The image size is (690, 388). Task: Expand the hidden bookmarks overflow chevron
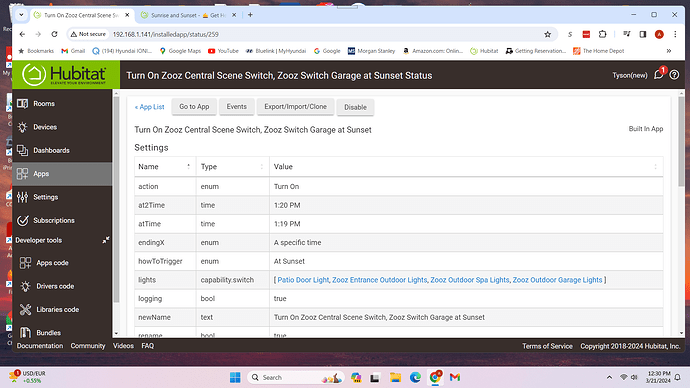click(x=669, y=51)
